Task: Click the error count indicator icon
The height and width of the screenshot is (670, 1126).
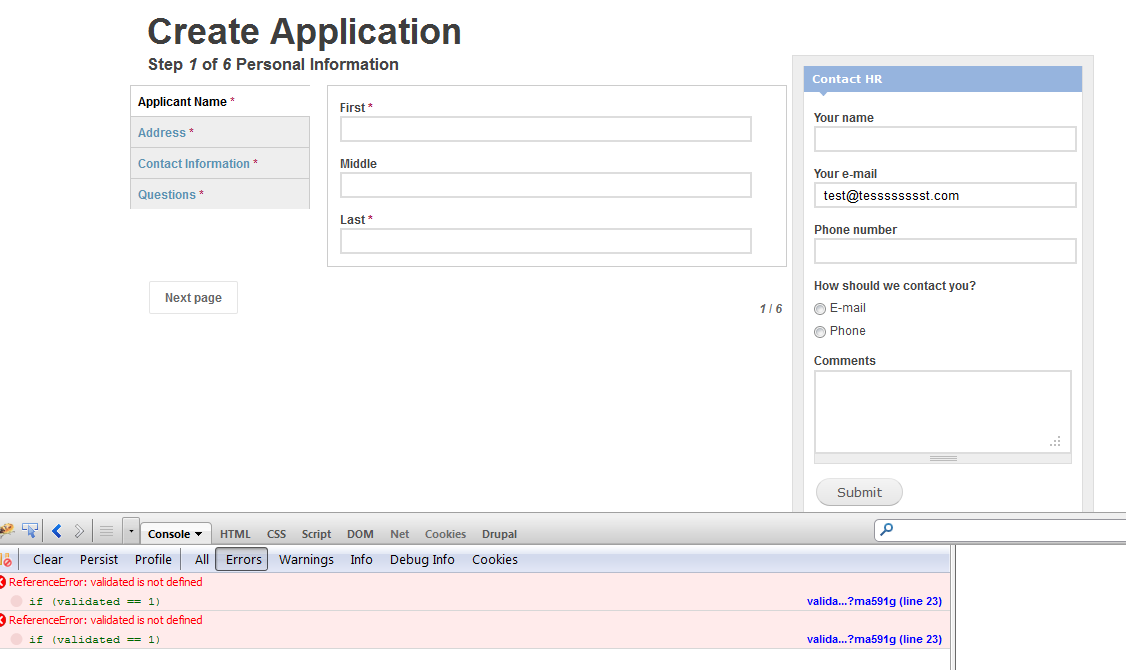Action: pyautogui.click(x=8, y=559)
